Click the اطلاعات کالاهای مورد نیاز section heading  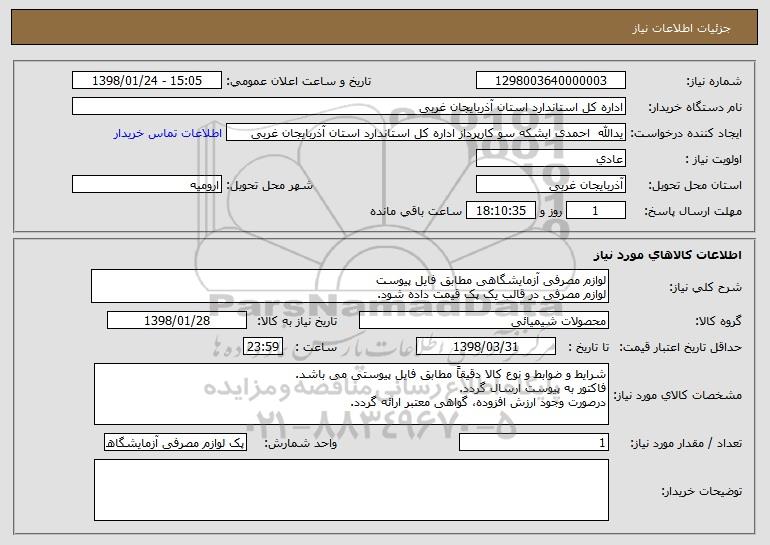(667, 255)
